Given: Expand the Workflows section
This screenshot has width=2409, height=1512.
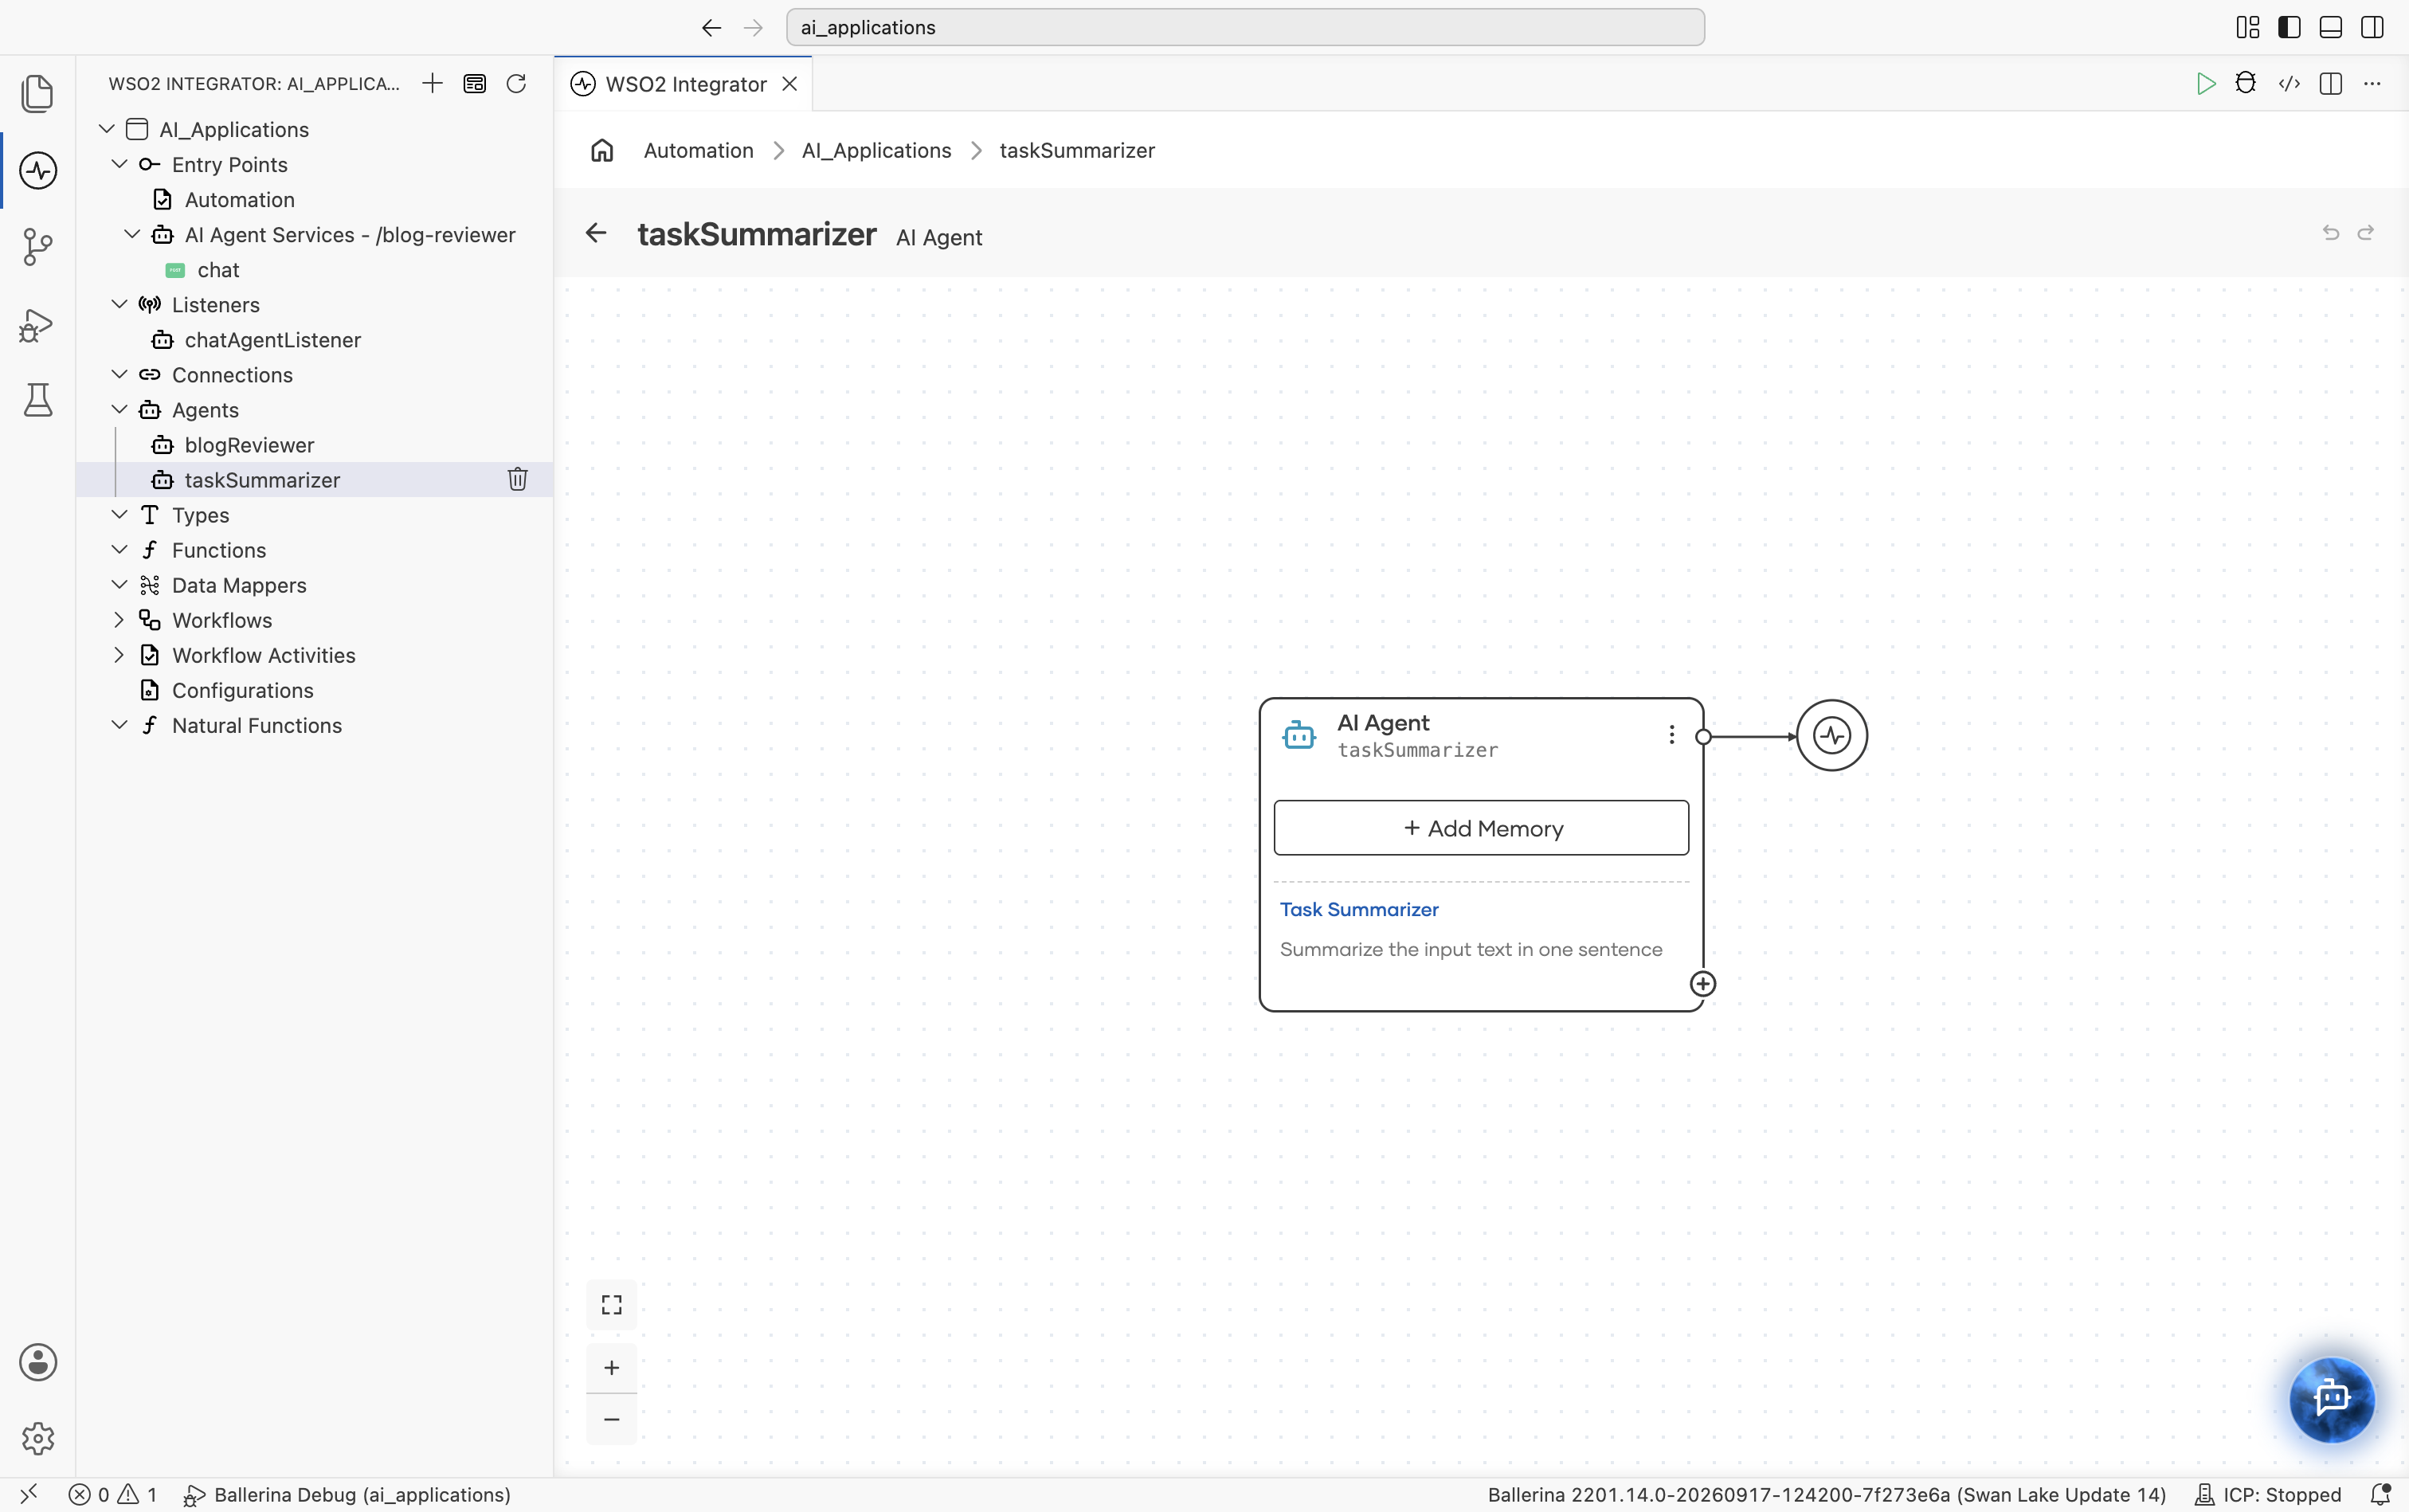Looking at the screenshot, I should [x=119, y=620].
